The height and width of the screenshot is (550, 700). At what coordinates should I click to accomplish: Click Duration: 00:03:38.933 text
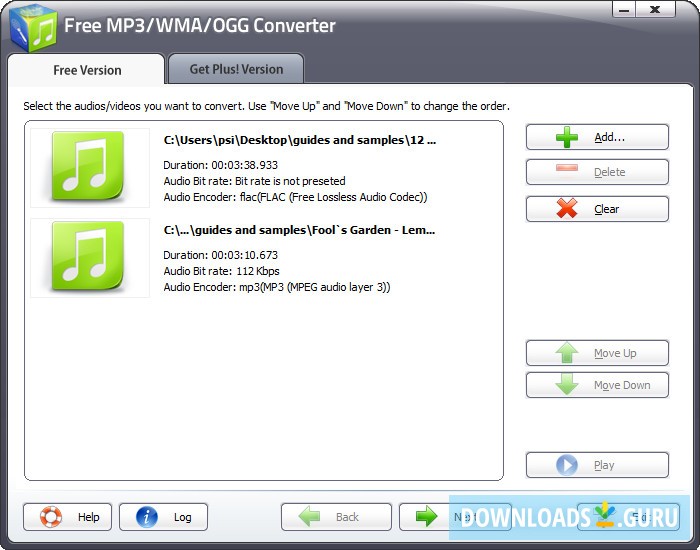point(221,165)
